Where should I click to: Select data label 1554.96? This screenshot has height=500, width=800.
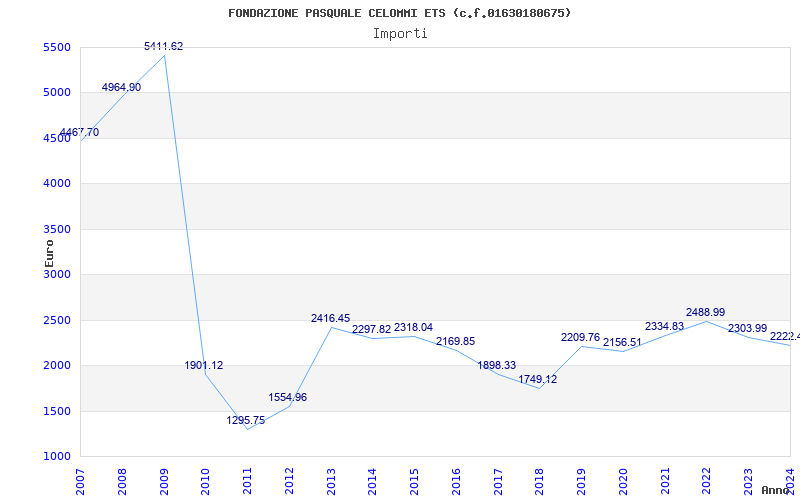point(288,397)
